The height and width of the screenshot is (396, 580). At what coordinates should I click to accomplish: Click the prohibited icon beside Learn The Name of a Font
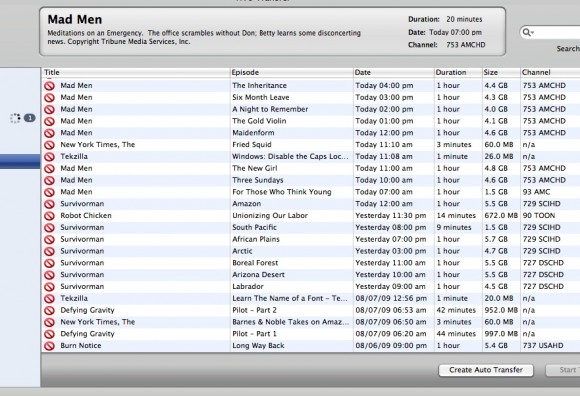(50, 299)
